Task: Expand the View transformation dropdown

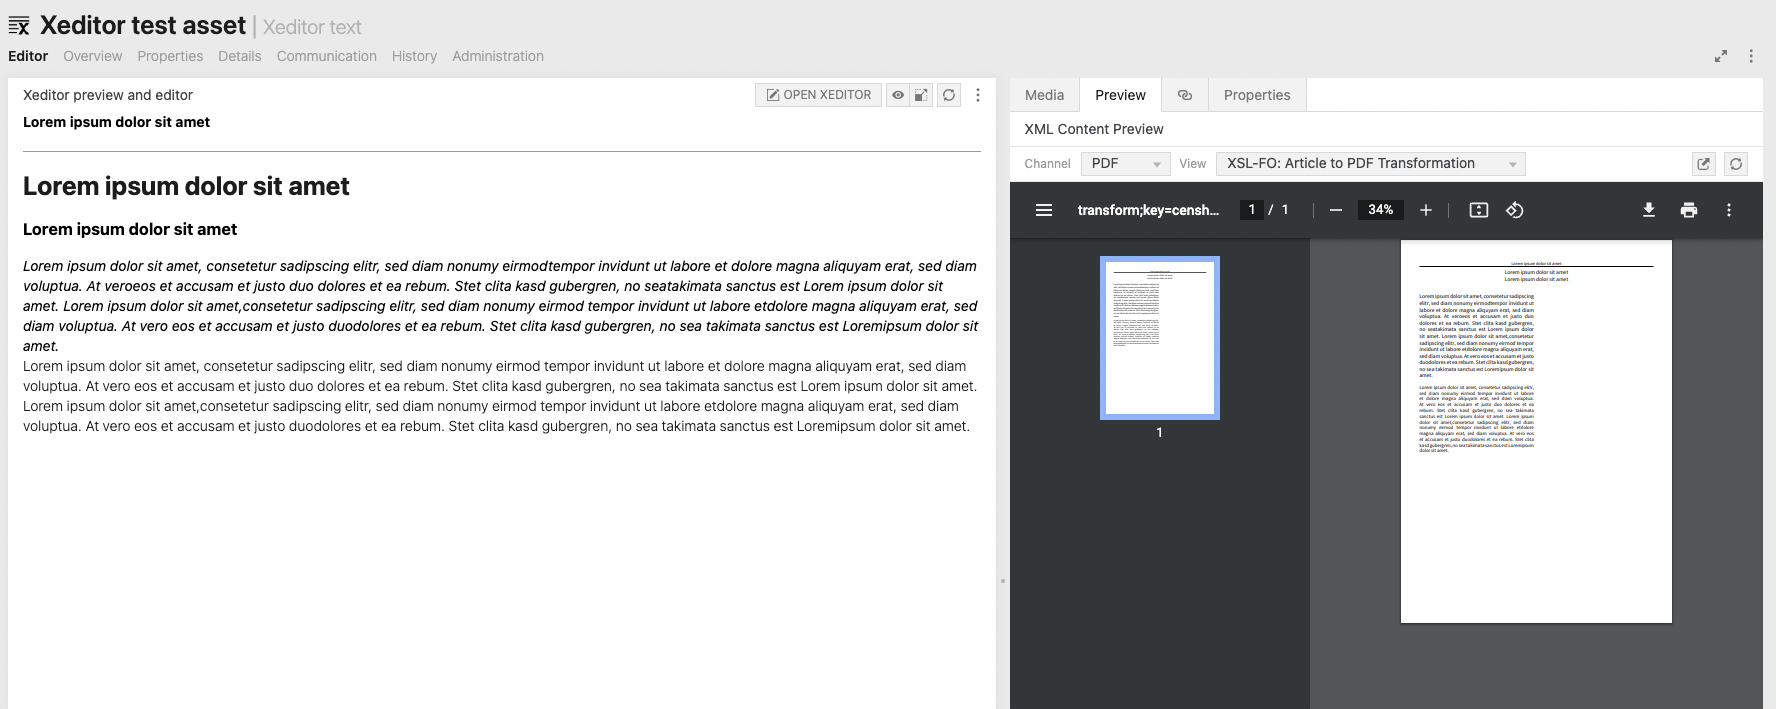Action: click(x=1370, y=164)
